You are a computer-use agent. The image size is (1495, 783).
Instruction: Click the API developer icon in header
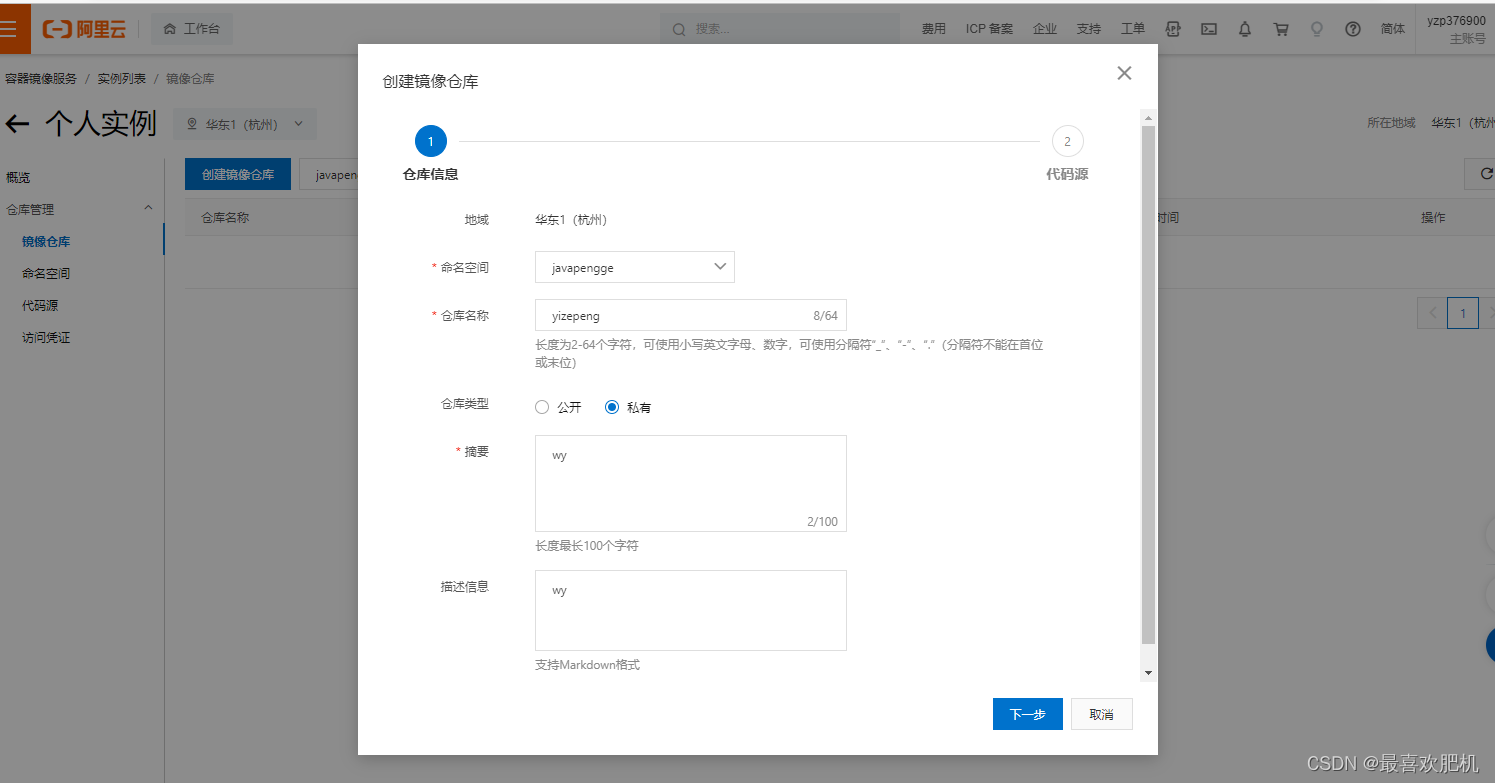point(1173,29)
